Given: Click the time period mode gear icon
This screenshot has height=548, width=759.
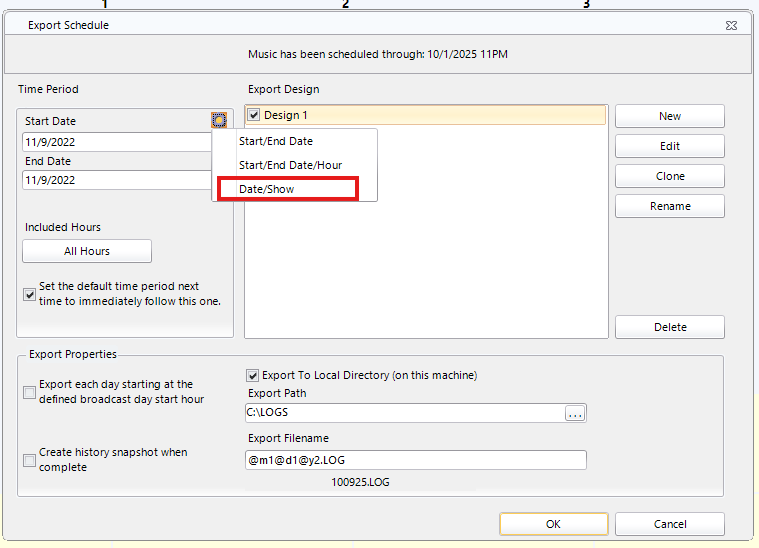Looking at the screenshot, I should [x=219, y=120].
